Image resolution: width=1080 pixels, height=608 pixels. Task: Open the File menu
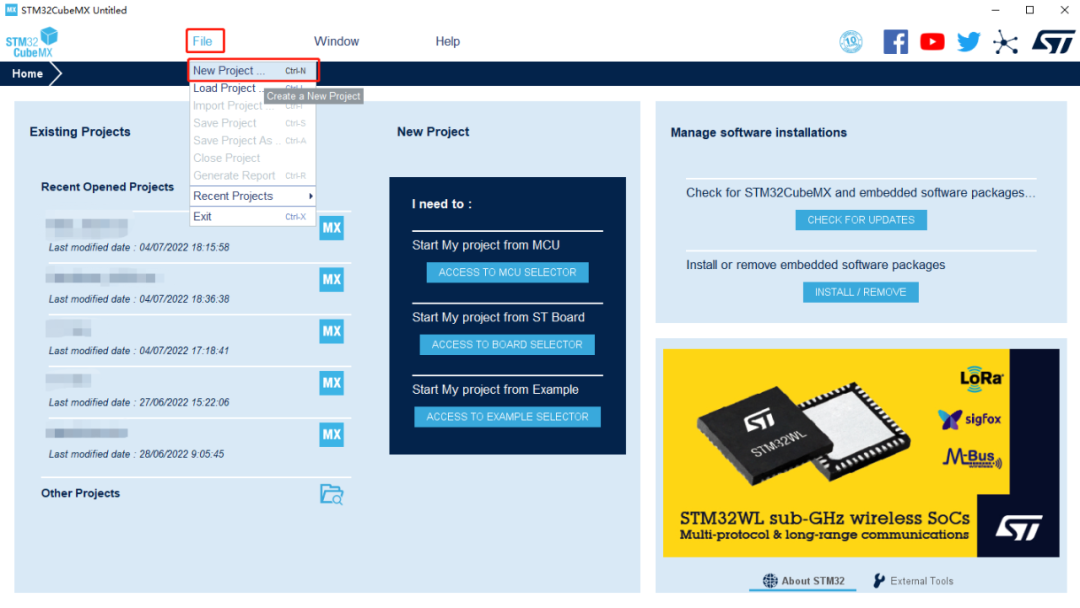tap(202, 41)
